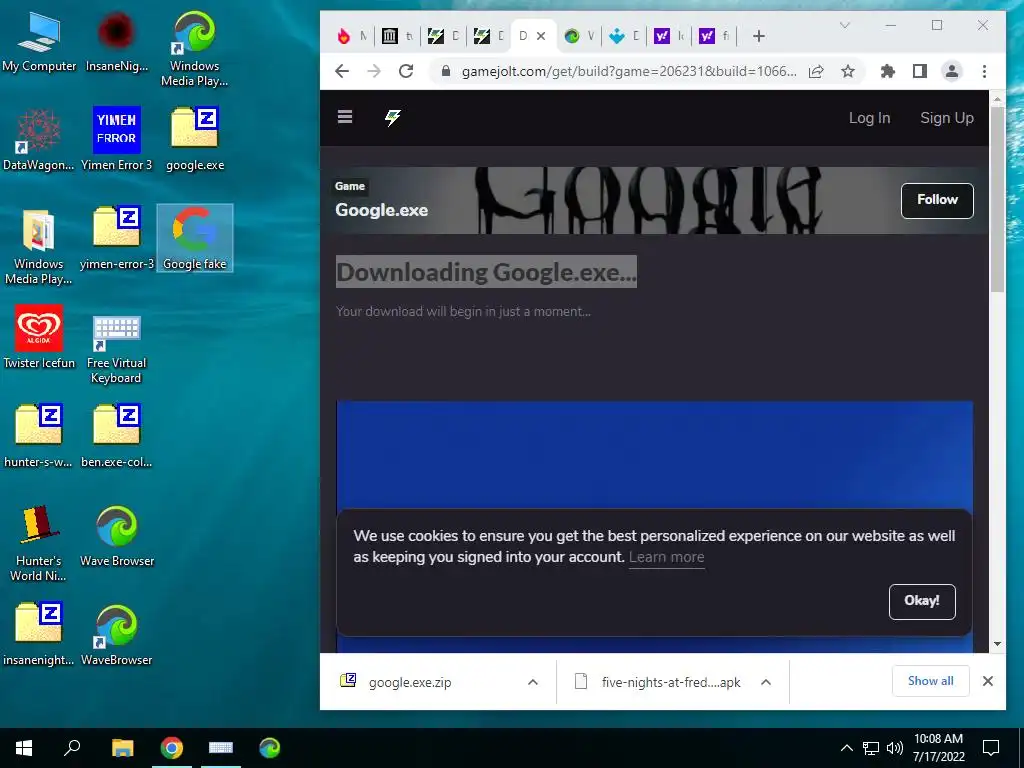Toggle Chrome side panel icon

pos(920,71)
